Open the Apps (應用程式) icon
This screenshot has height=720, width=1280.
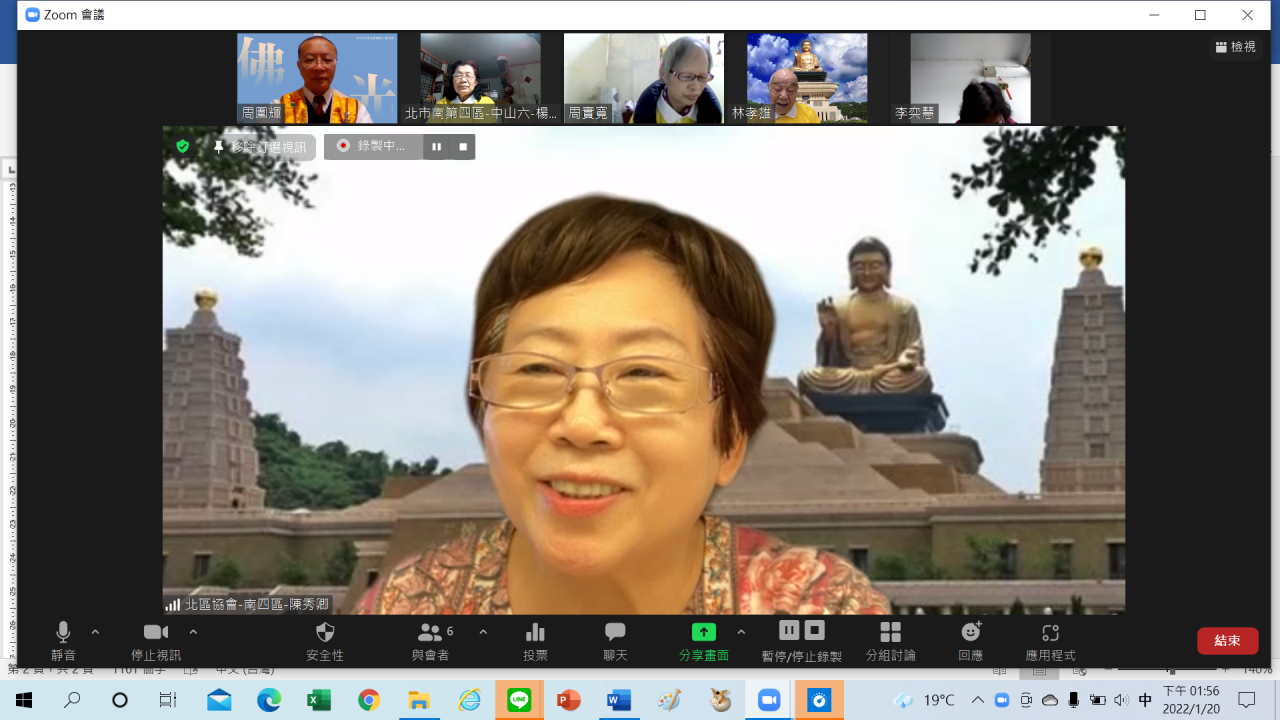coord(1050,633)
